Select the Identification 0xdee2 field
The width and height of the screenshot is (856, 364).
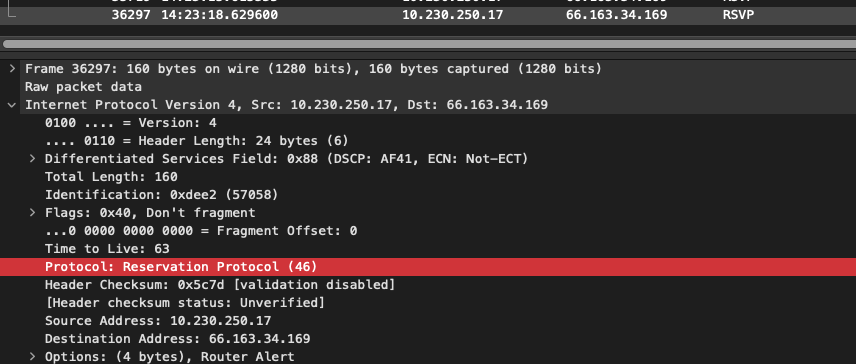pos(428,195)
